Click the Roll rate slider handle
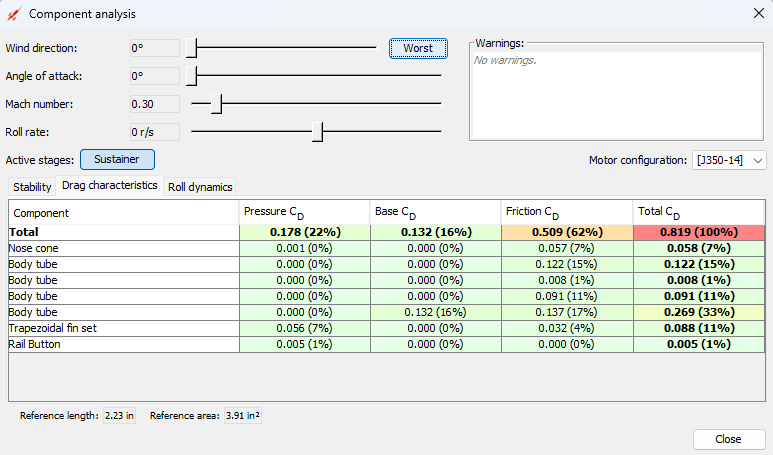 [317, 132]
